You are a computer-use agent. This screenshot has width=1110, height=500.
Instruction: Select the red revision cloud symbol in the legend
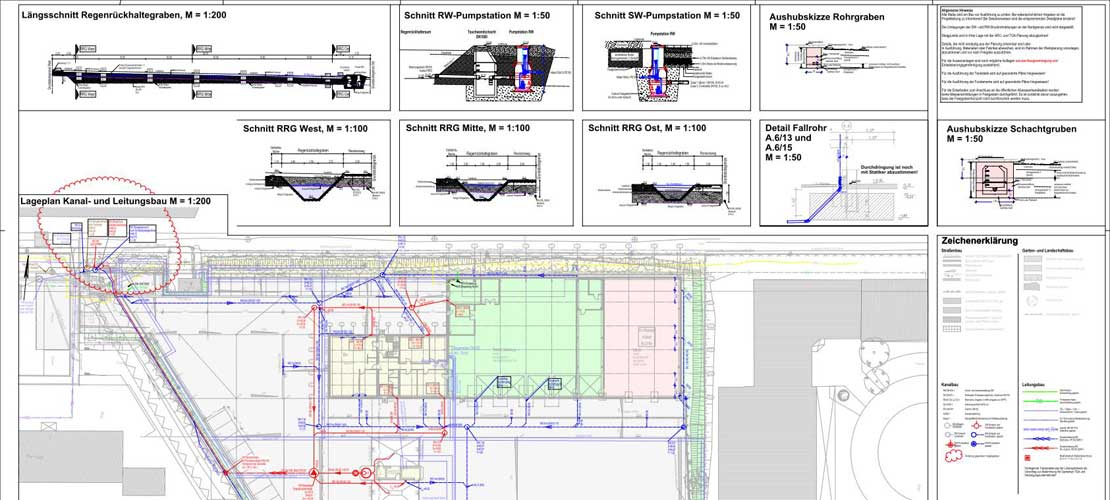pos(952,456)
